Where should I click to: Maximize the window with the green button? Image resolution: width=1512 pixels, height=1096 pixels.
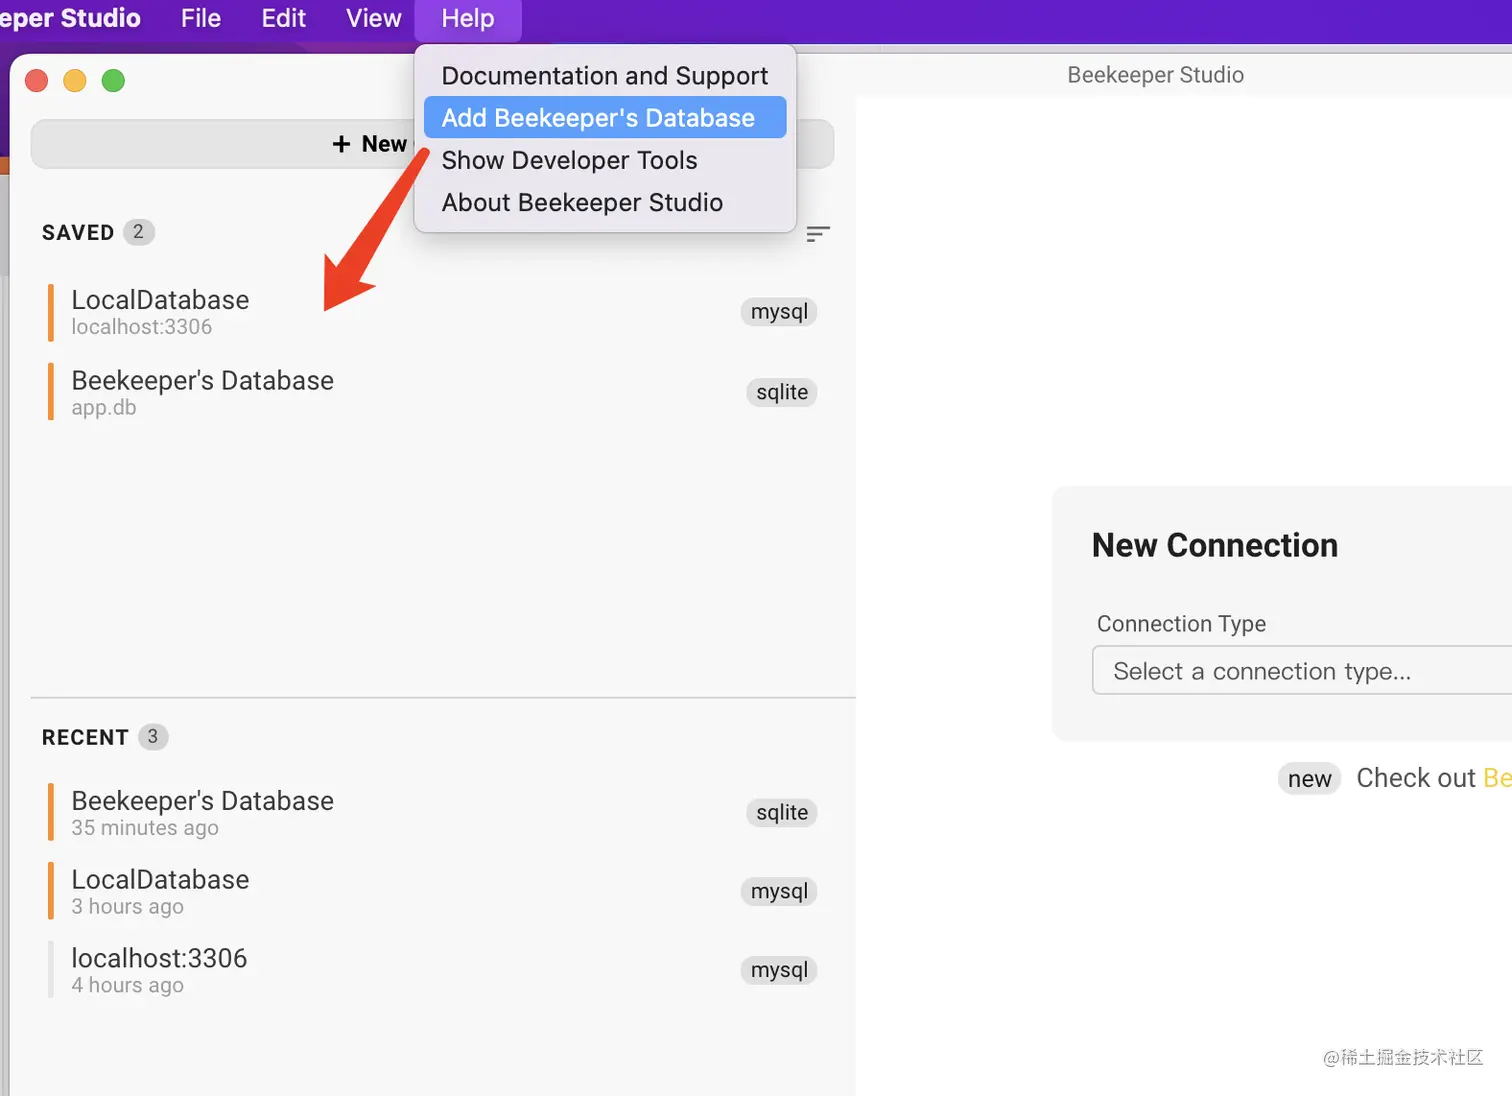113,80
